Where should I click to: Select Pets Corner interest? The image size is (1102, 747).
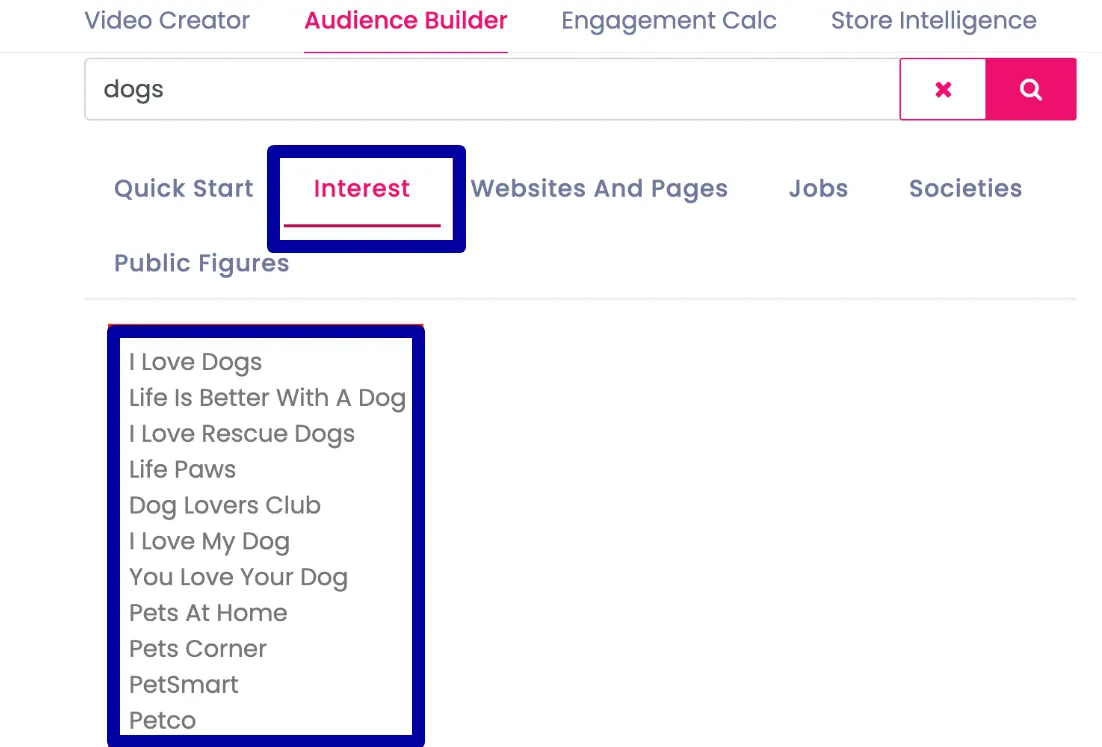tap(198, 649)
